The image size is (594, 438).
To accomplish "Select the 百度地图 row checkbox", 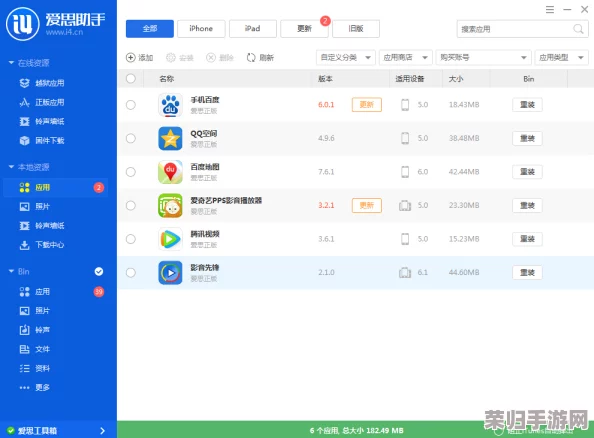I will coord(131,172).
